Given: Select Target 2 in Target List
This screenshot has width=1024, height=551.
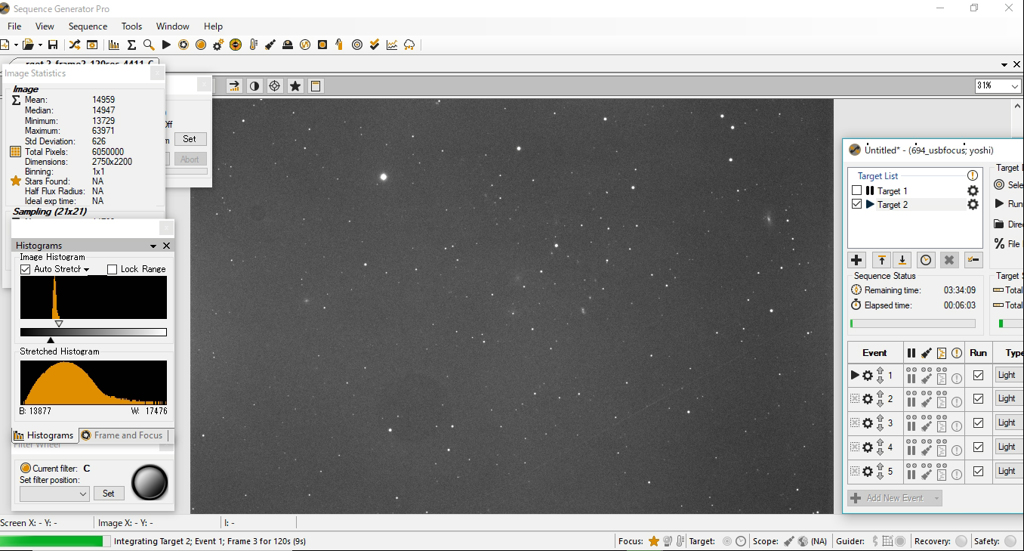Looking at the screenshot, I should pyautogui.click(x=892, y=204).
